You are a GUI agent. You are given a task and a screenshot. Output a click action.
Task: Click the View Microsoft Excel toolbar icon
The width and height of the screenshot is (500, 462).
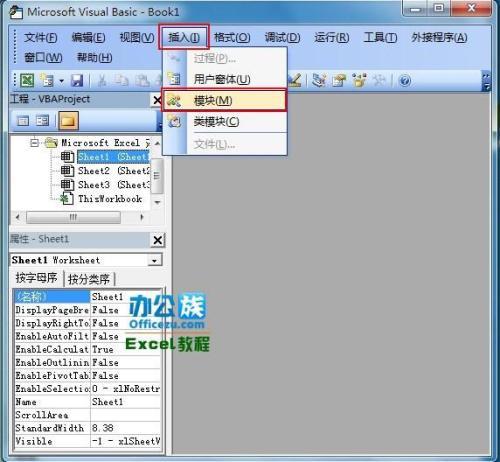tap(27, 80)
